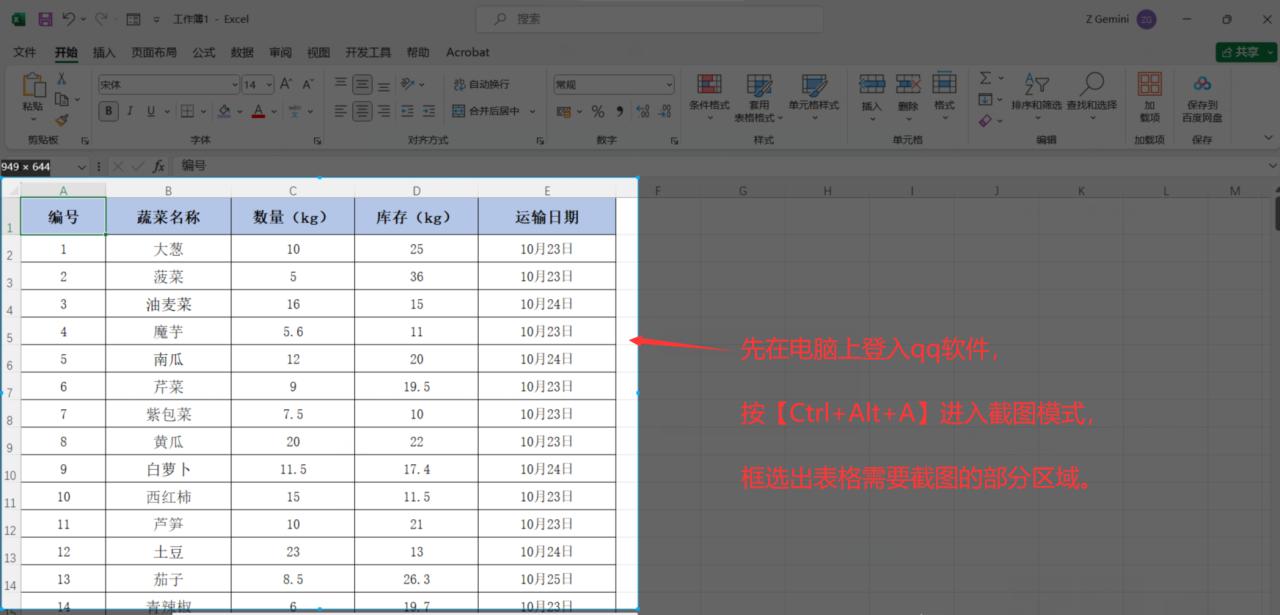Viewport: 1280px width, 615px height.
Task: Switch to the 数据 (Data) tab
Action: [242, 52]
